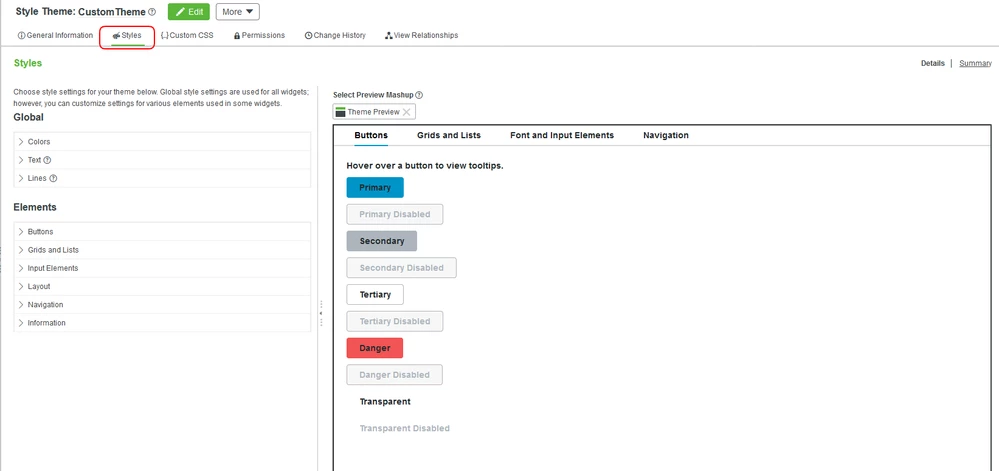Select the Buttons preview tab
999x471 pixels.
(x=371, y=135)
